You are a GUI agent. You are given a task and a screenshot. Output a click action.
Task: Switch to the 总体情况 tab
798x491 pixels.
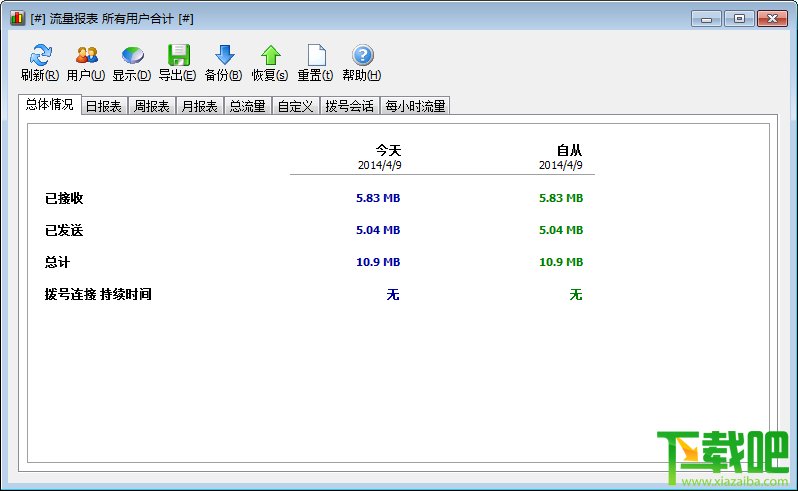(49, 104)
